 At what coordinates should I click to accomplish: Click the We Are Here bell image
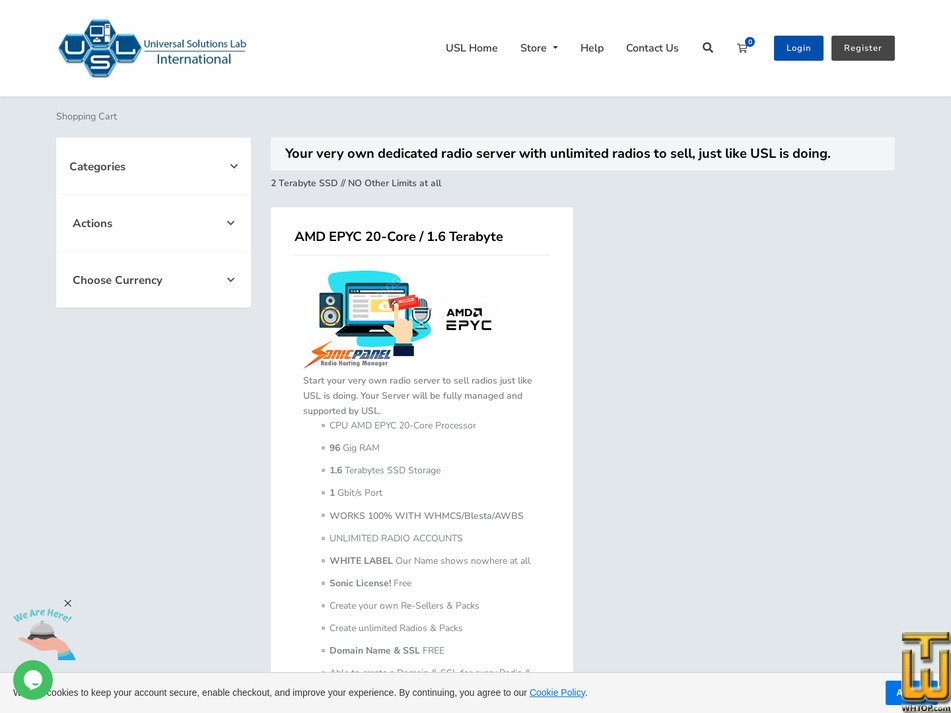[x=44, y=635]
